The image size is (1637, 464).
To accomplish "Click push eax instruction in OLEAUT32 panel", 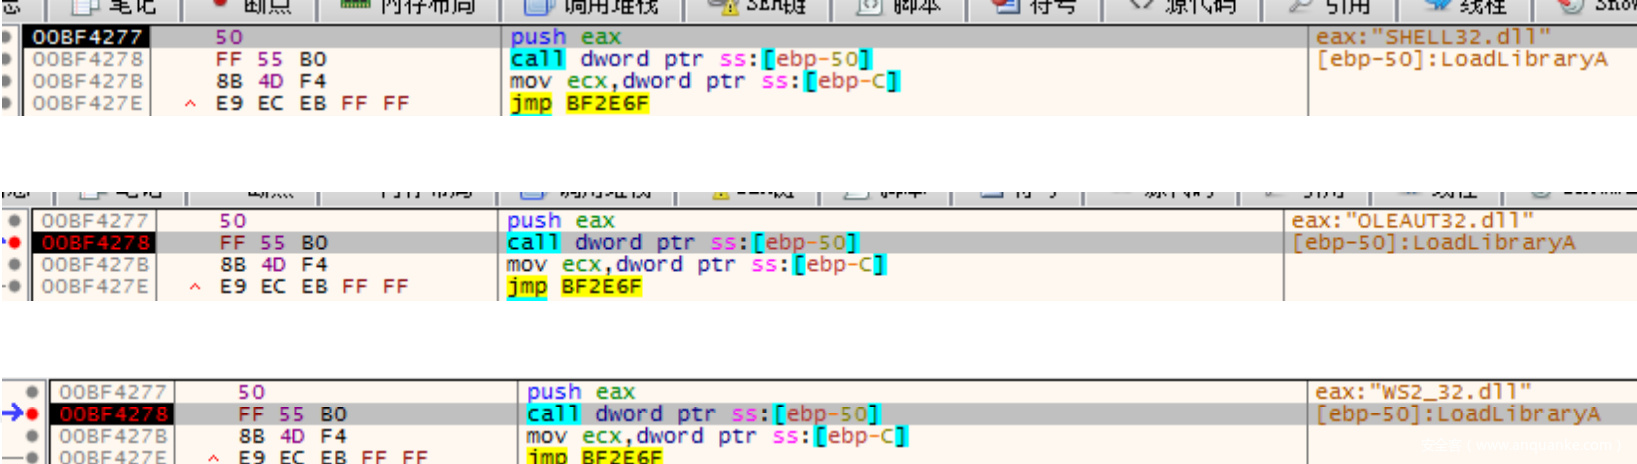I will pyautogui.click(x=561, y=221).
